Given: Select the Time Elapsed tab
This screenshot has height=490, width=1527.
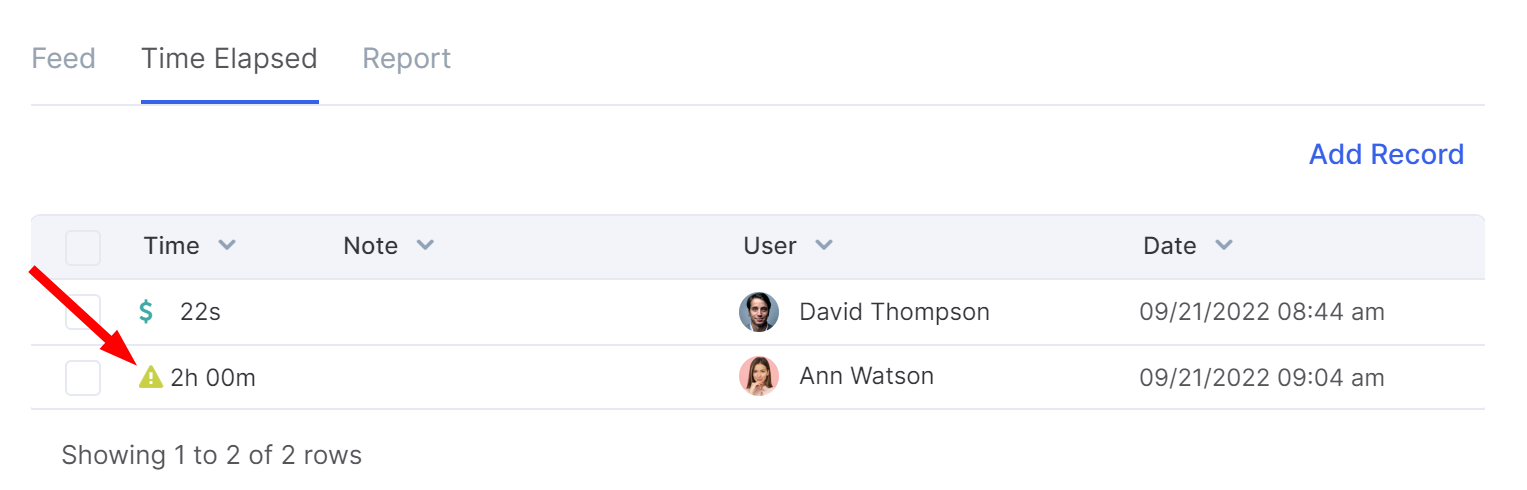Looking at the screenshot, I should [x=229, y=59].
